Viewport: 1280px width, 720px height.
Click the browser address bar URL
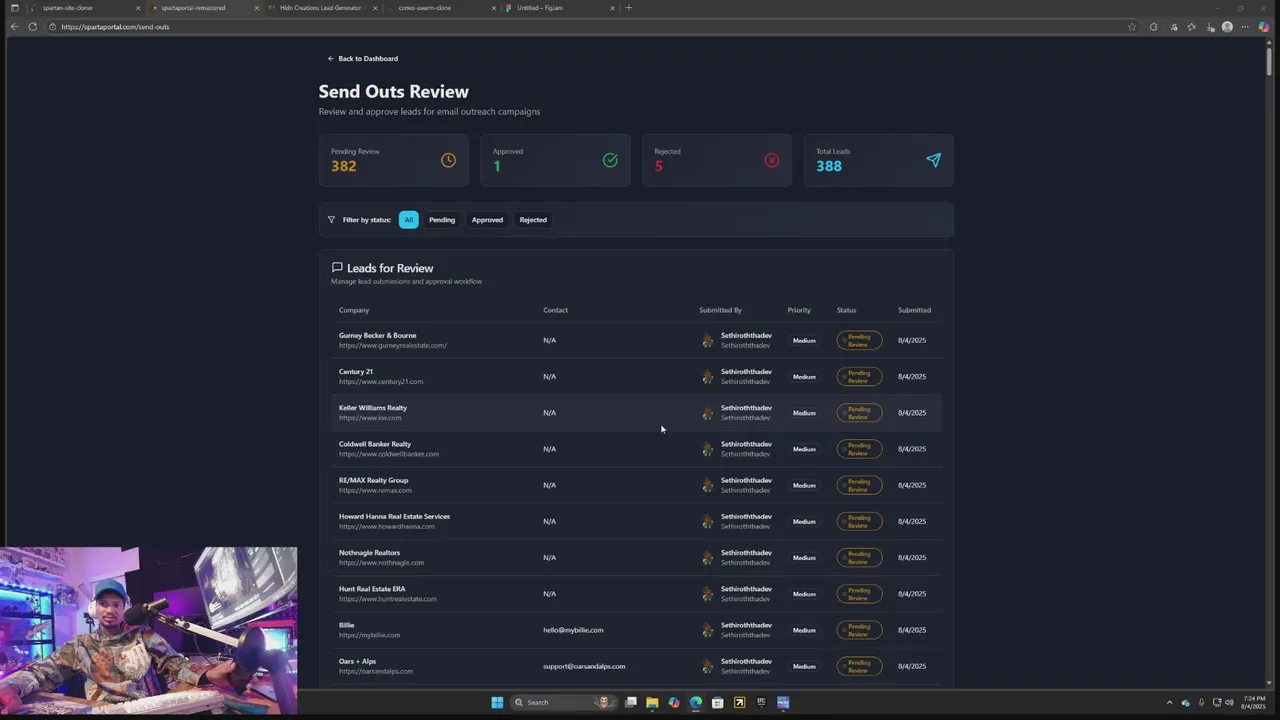click(x=115, y=27)
